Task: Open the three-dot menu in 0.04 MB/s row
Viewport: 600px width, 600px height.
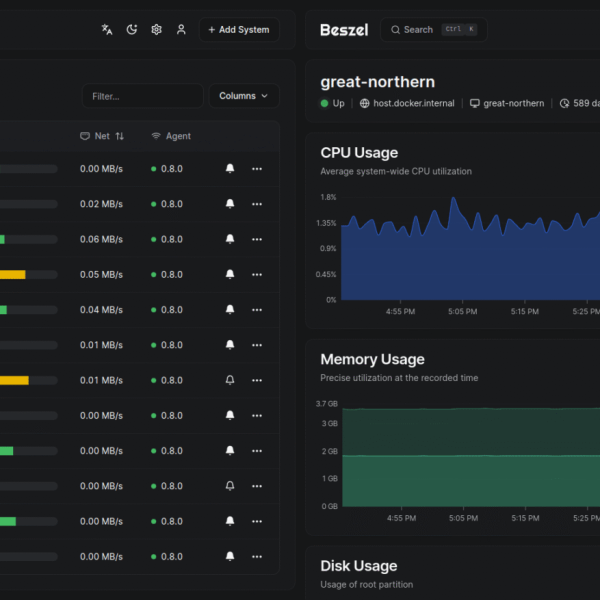Action: click(x=257, y=310)
